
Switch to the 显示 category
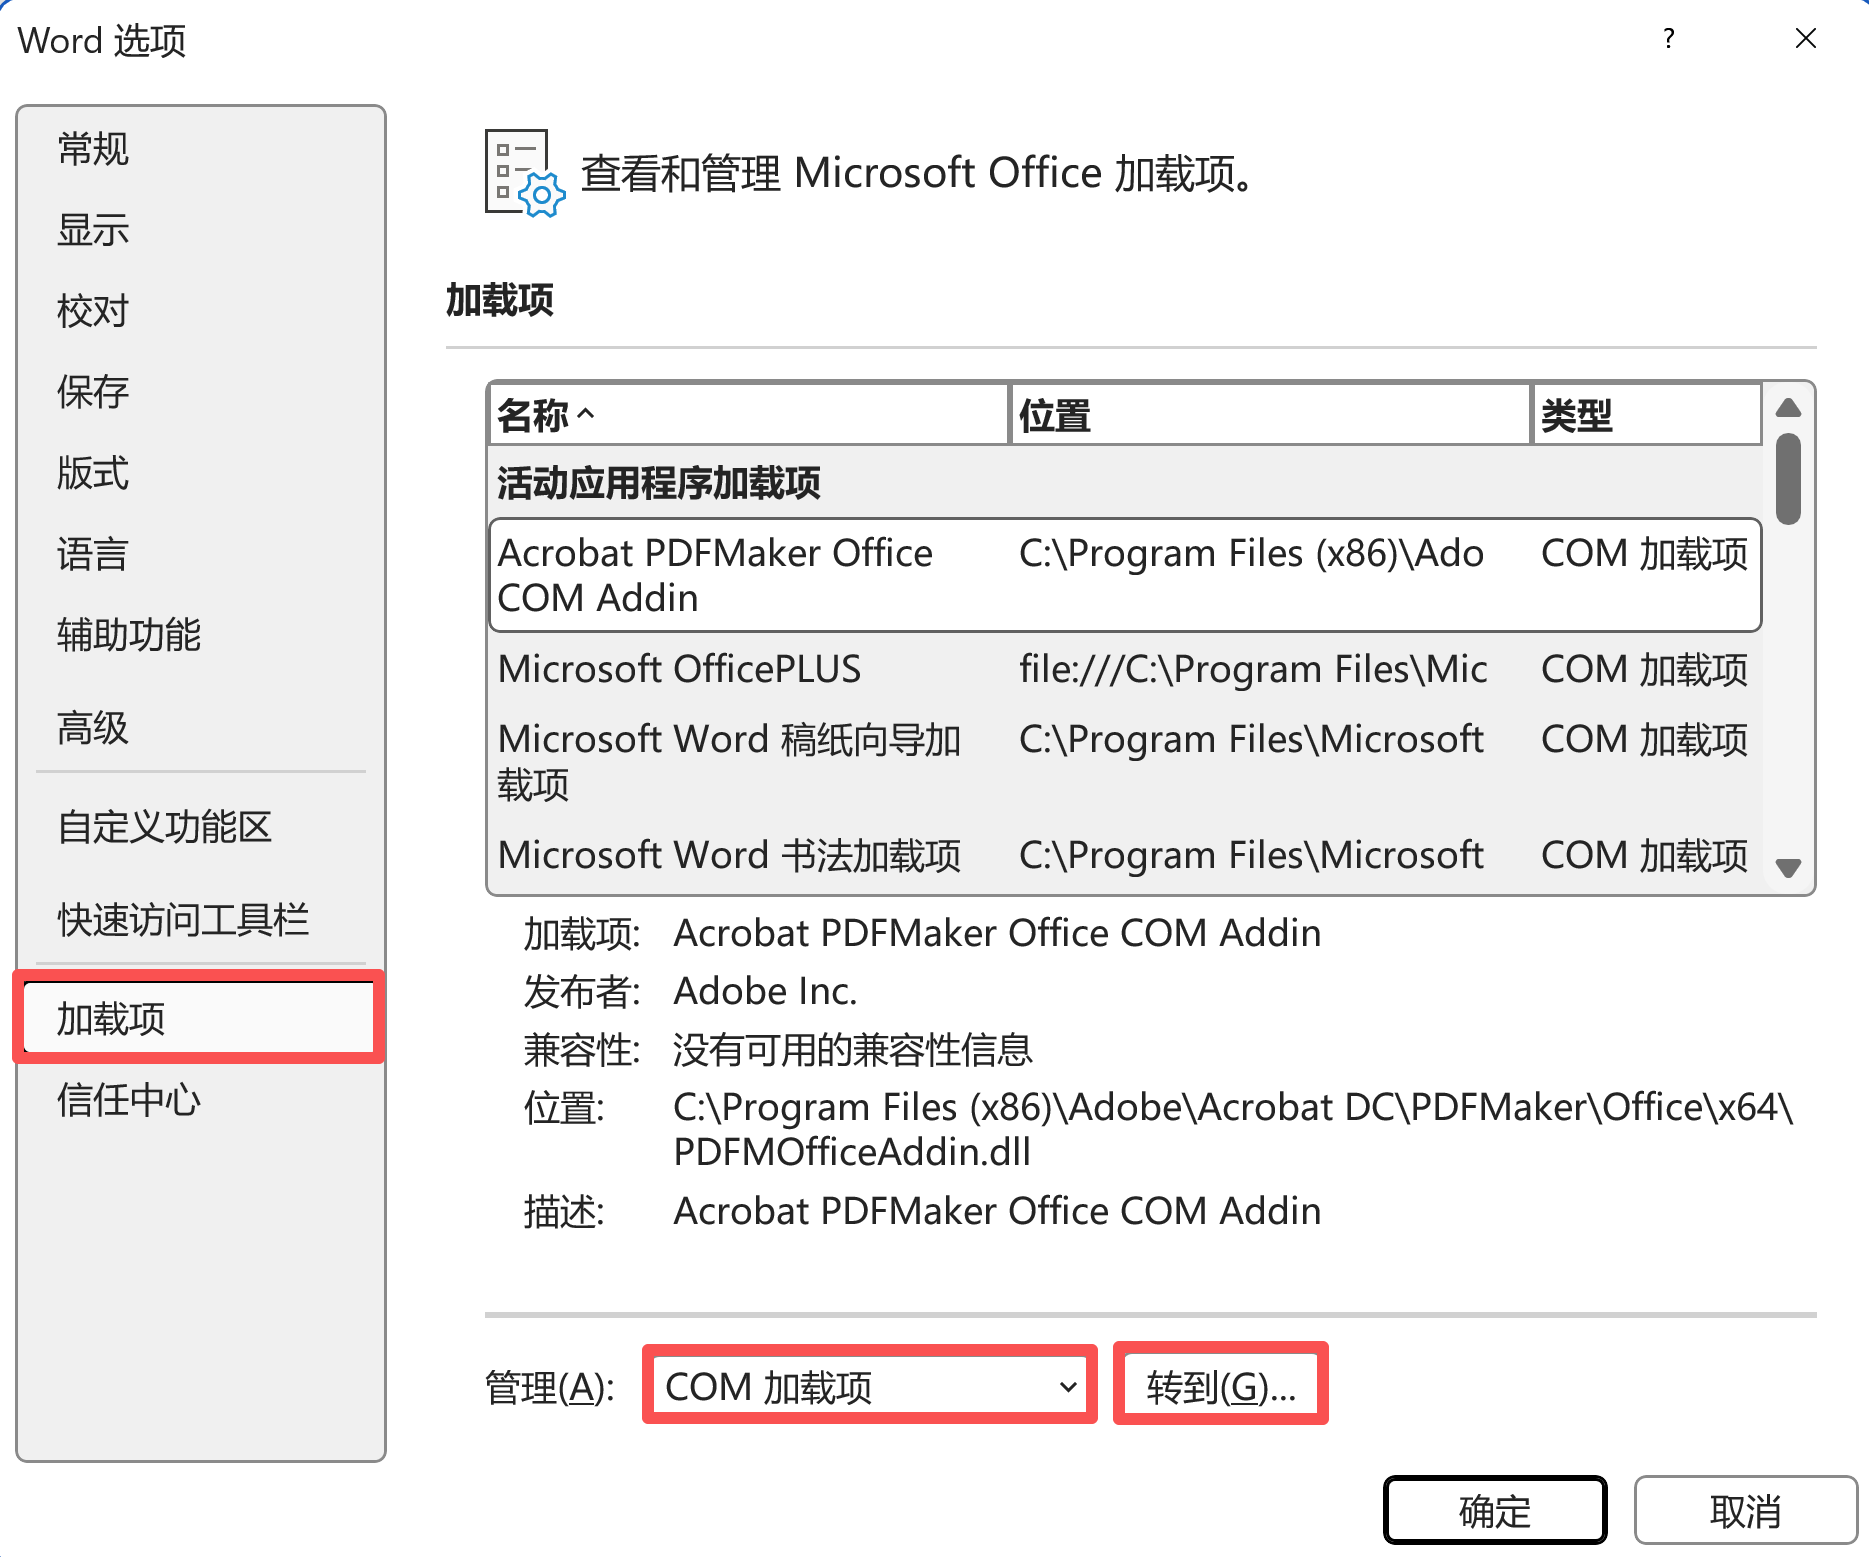click(94, 230)
